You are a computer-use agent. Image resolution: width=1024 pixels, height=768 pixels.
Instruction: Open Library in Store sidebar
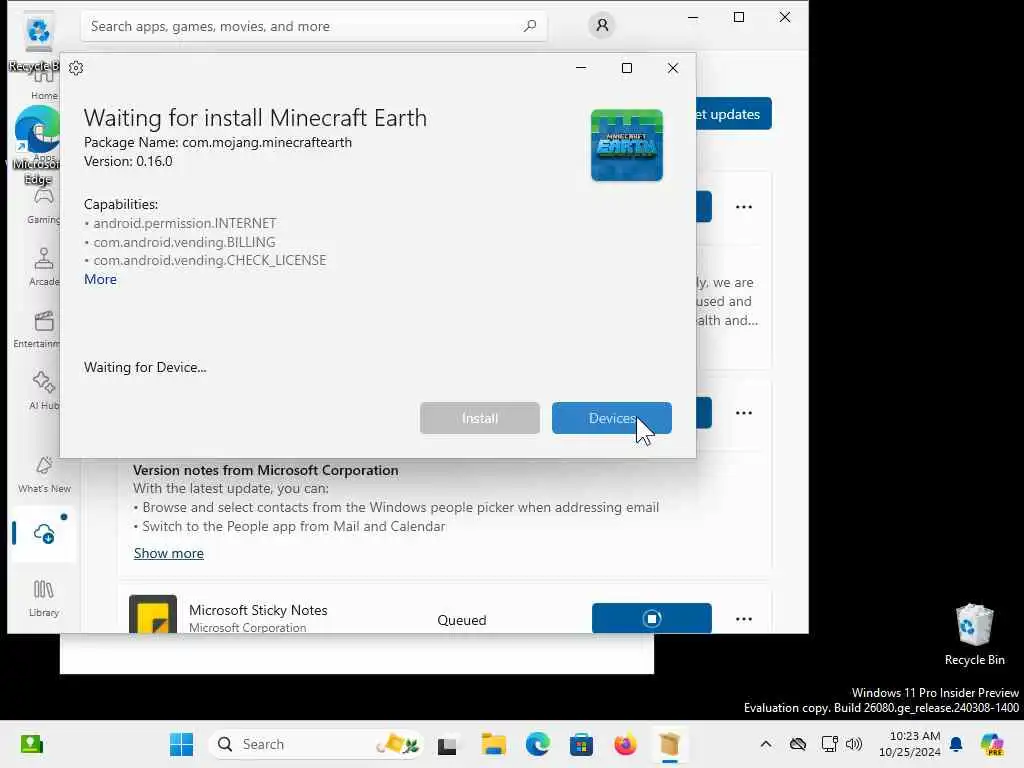[x=44, y=598]
